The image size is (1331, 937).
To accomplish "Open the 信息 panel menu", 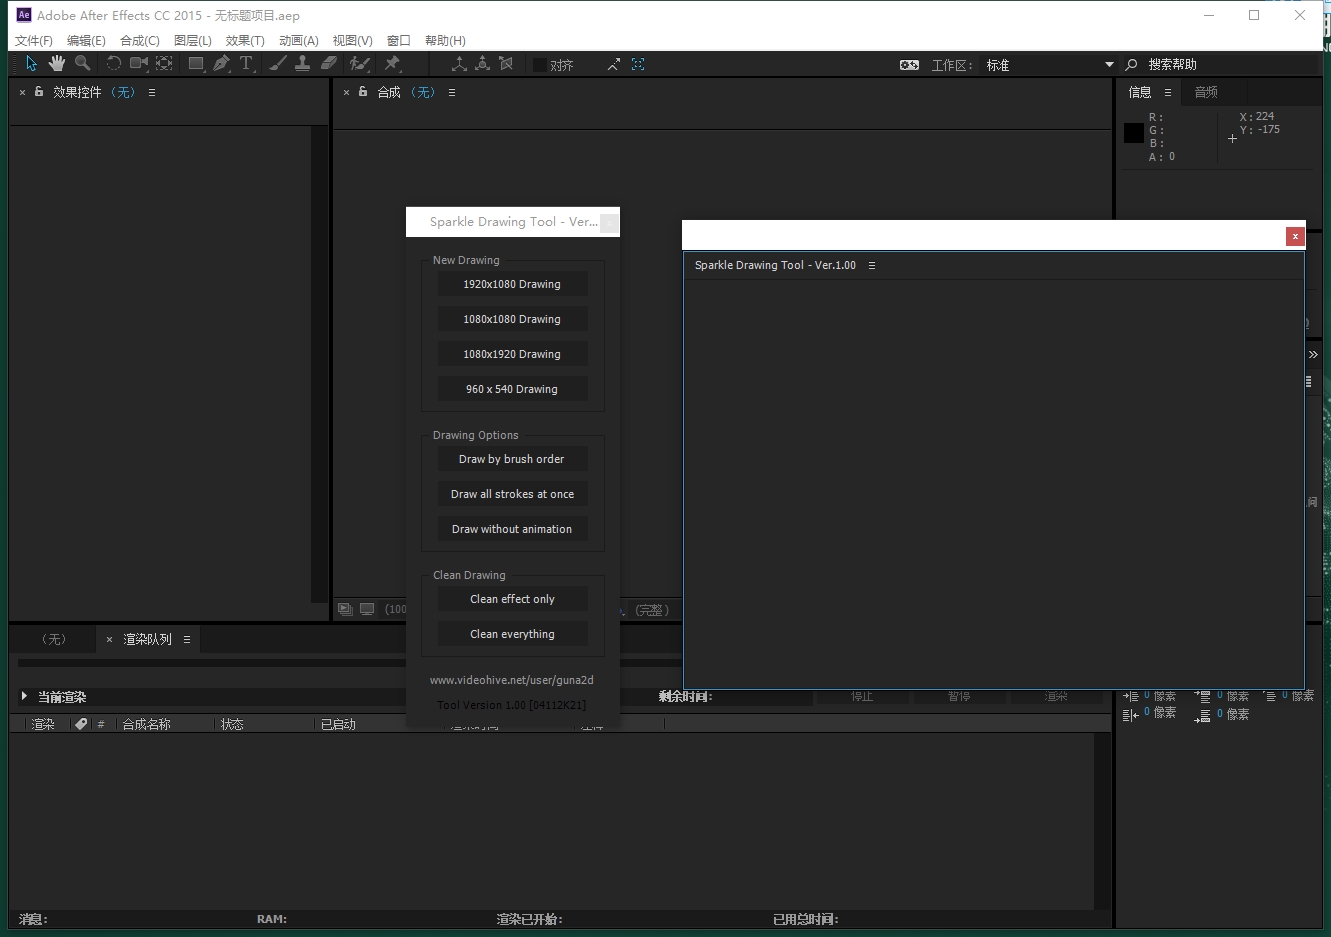I will [1167, 92].
